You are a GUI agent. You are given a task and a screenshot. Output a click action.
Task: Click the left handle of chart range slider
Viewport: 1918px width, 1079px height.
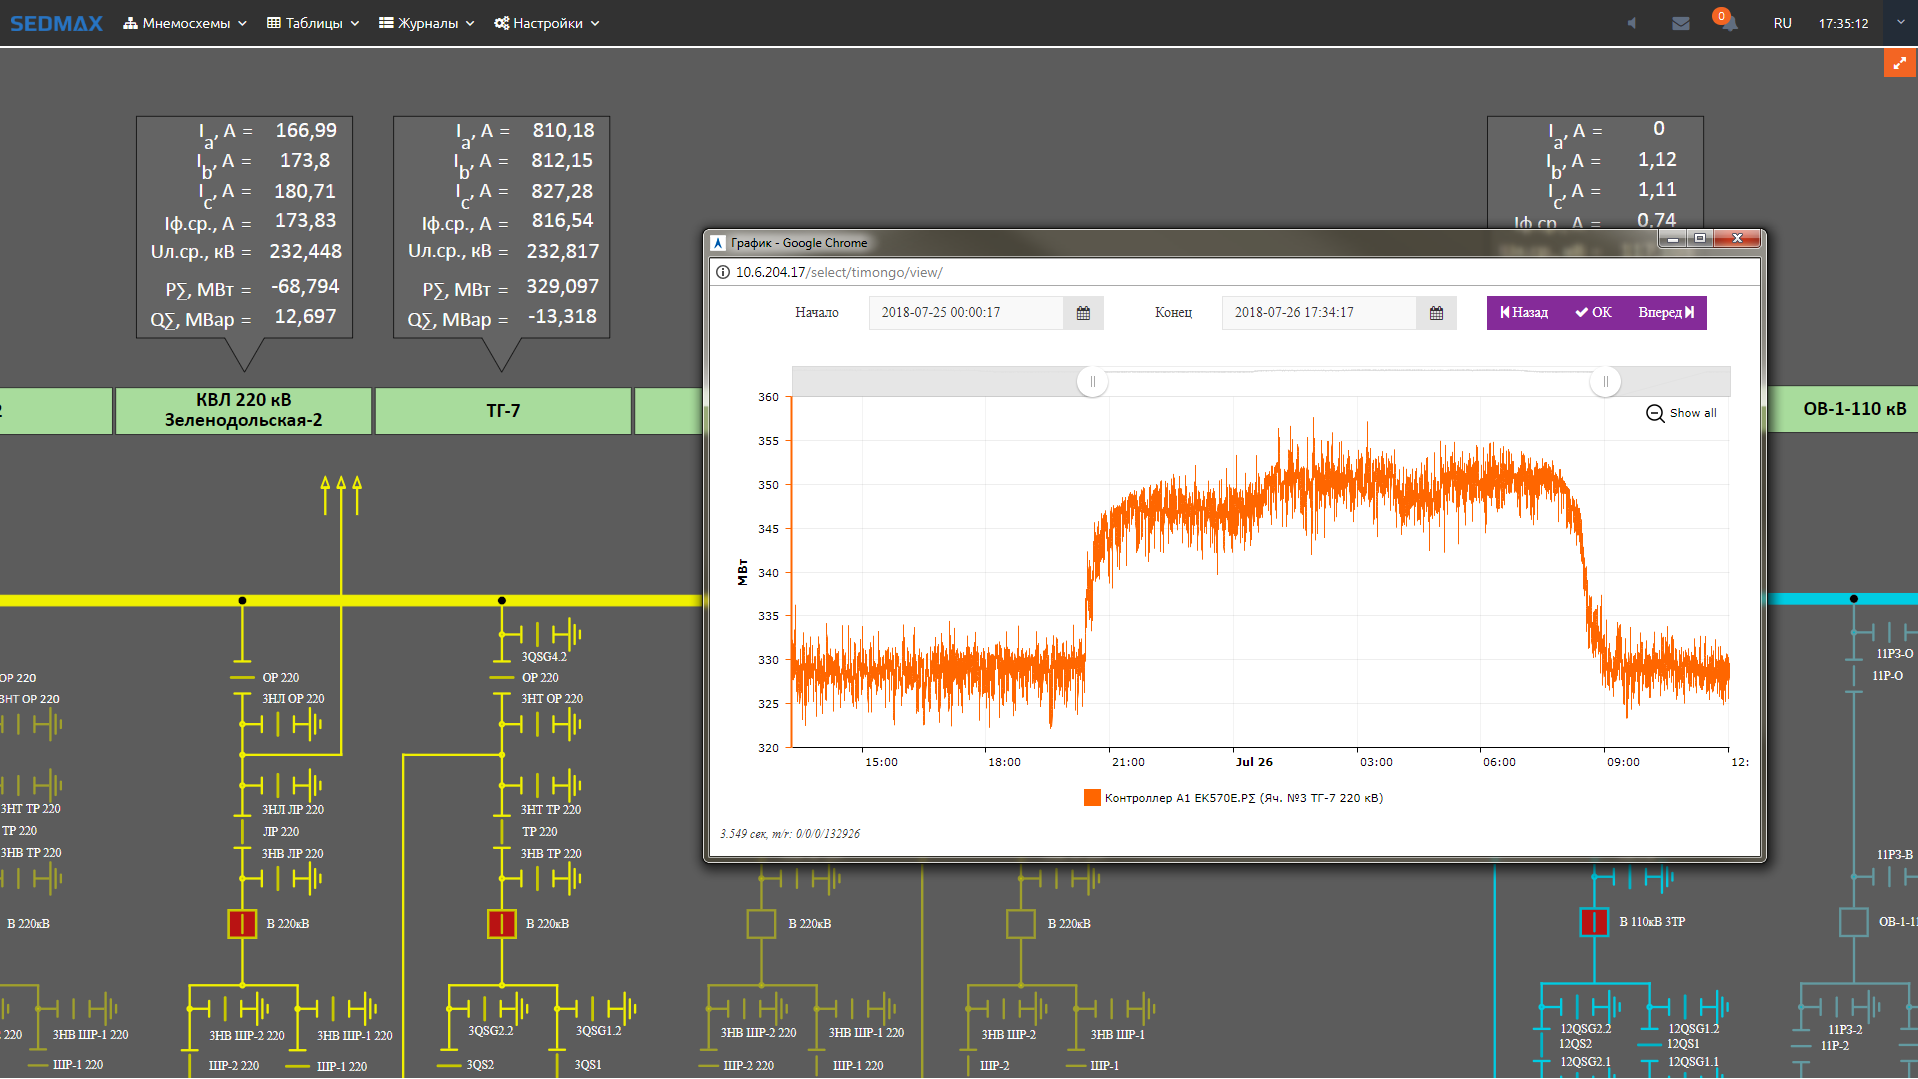1092,381
